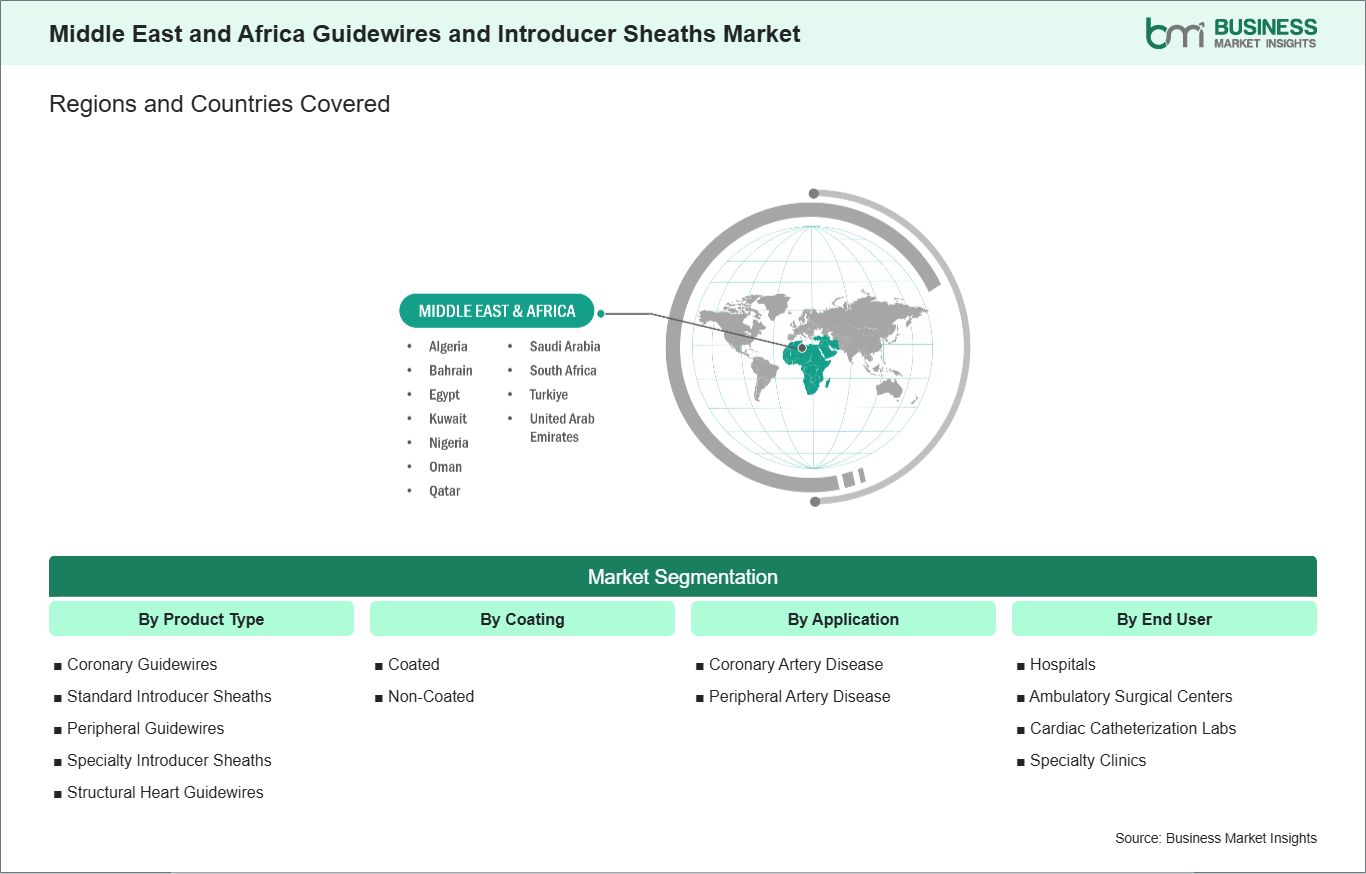Click the page title heading

click(425, 34)
